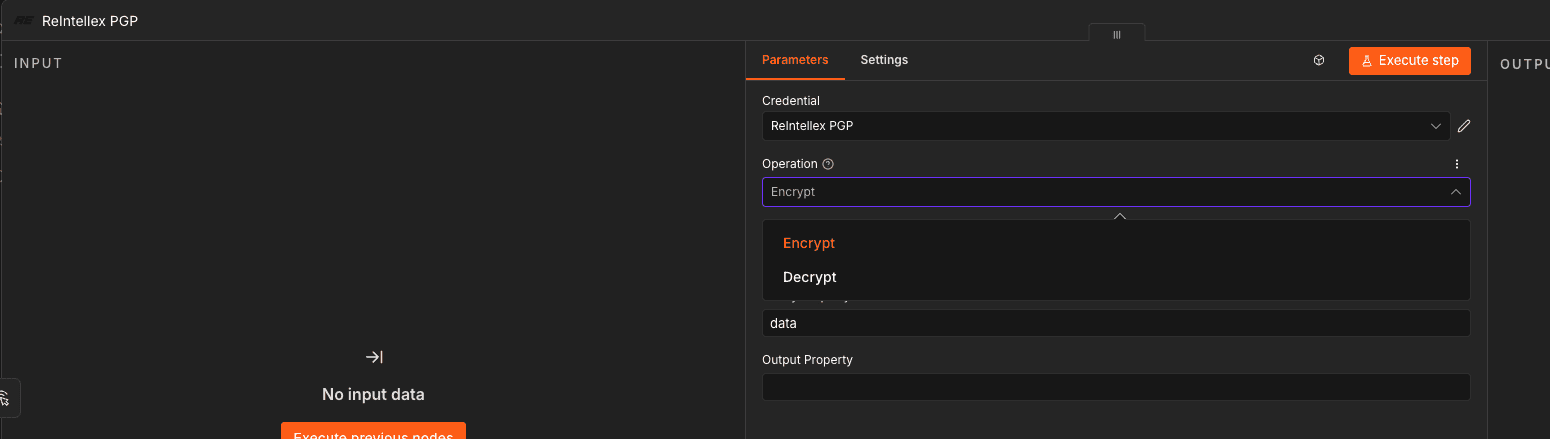Click the No input data message
Viewport: 1550px width, 439px height.
[x=373, y=395]
